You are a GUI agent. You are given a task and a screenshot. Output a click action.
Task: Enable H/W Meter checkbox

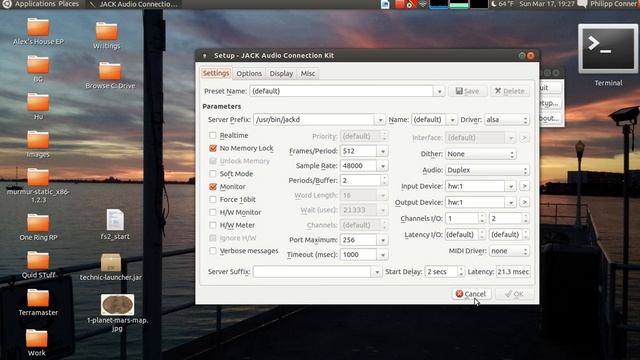[213, 225]
